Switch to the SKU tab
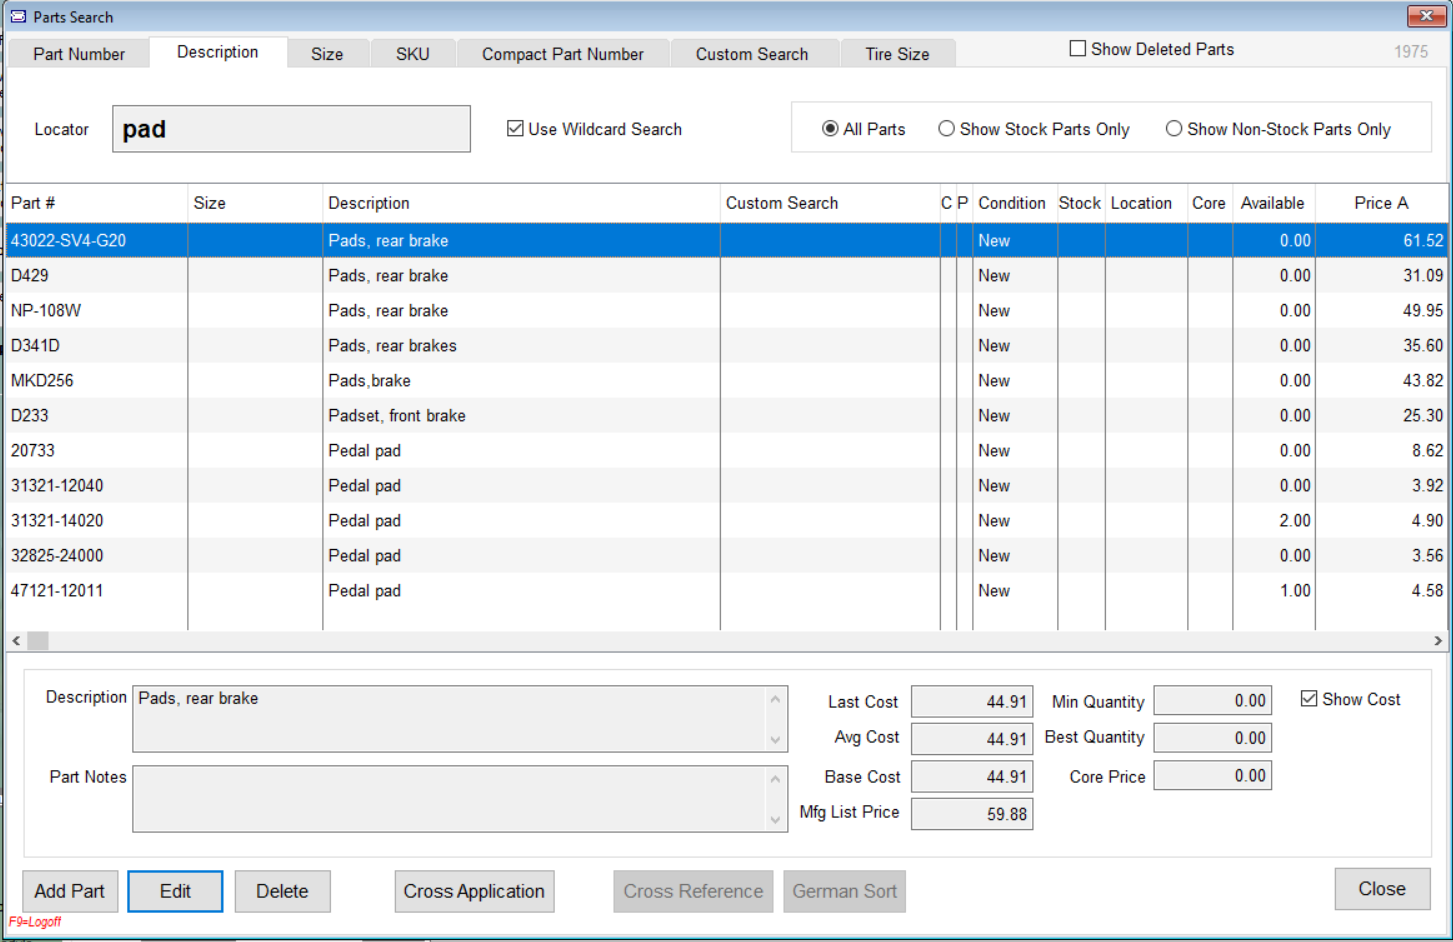The height and width of the screenshot is (942, 1453). (x=412, y=54)
